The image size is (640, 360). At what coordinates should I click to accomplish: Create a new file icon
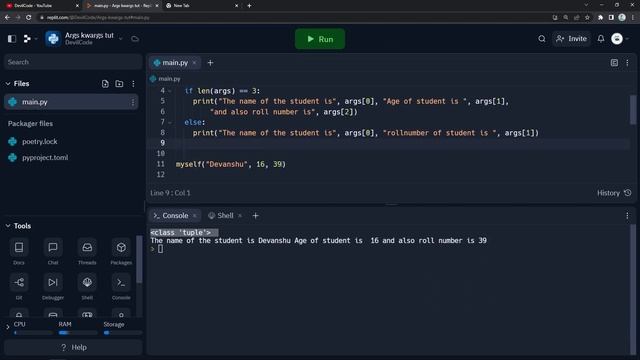coord(105,84)
